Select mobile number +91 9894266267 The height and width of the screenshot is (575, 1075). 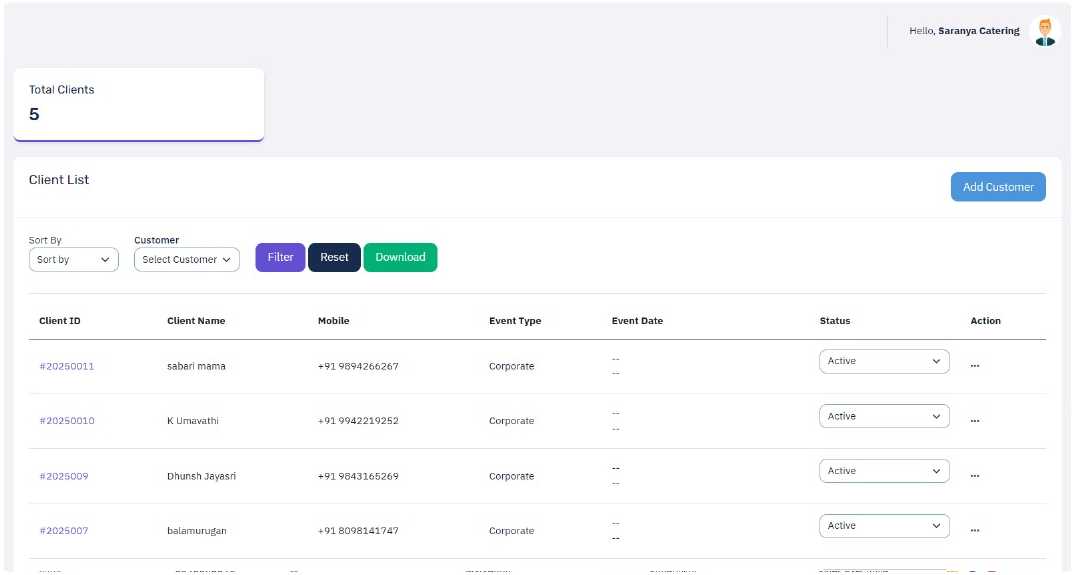click(358, 366)
